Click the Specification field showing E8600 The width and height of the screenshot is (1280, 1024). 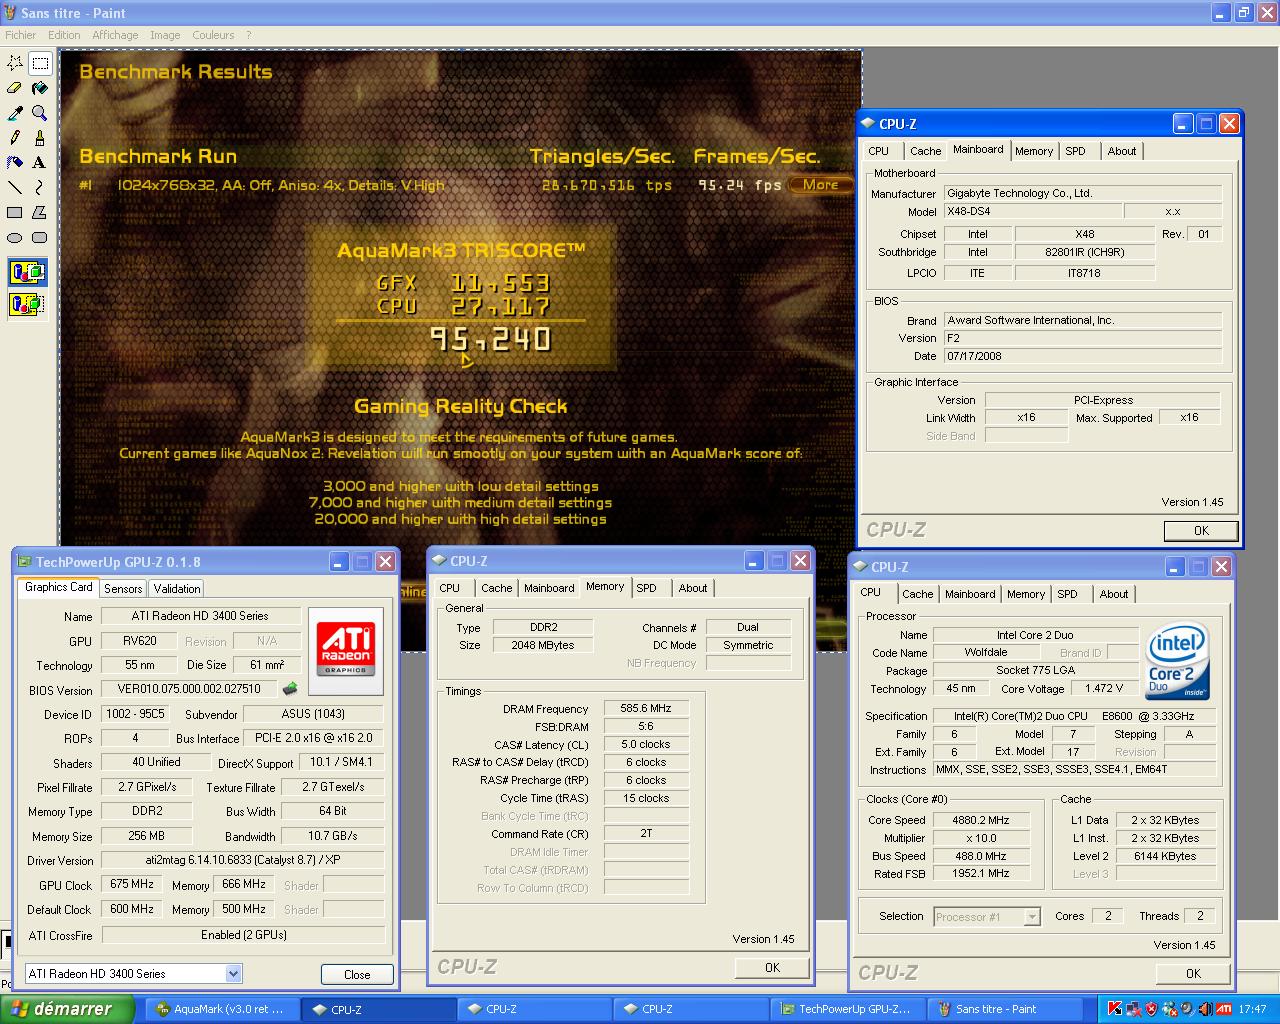pos(1074,716)
